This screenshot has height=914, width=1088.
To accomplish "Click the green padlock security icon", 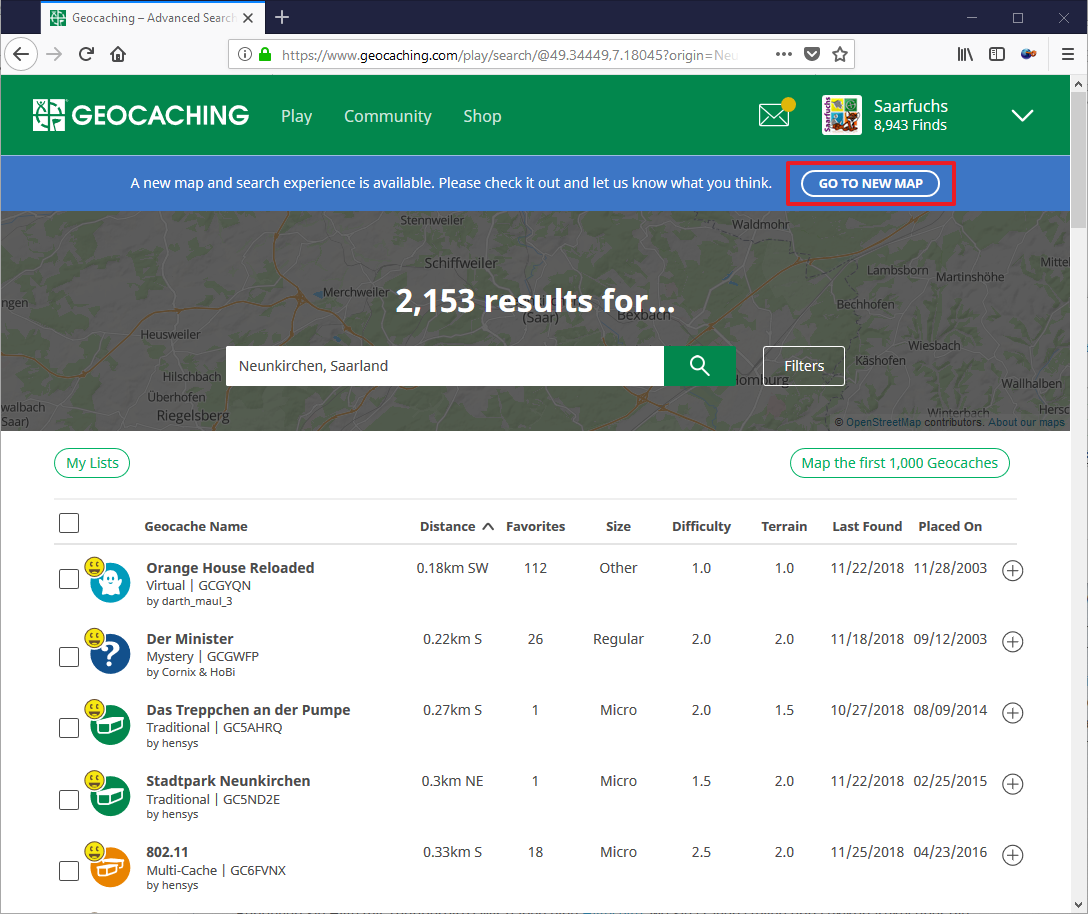I will point(264,54).
